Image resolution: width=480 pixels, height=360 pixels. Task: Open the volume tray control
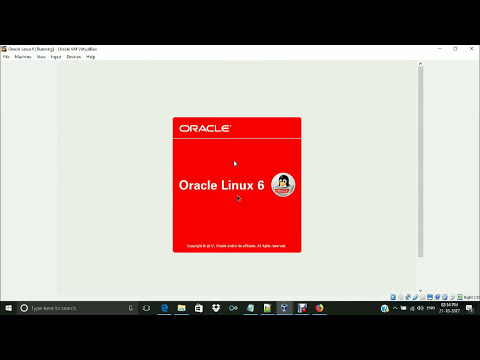tap(420, 308)
